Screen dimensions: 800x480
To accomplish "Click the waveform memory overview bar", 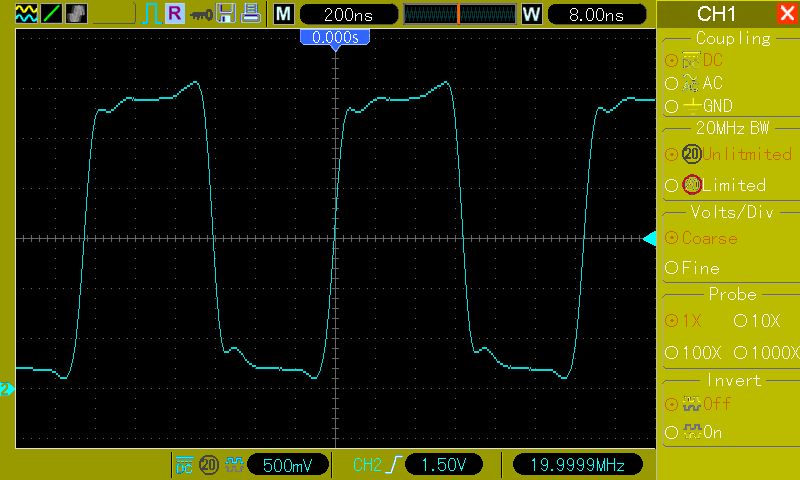I will 460,14.
